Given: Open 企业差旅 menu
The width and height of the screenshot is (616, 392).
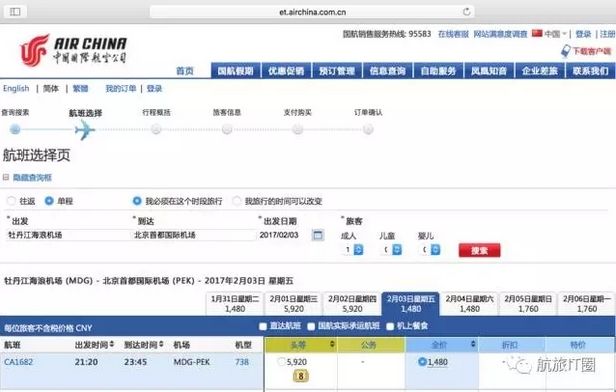Looking at the screenshot, I should (539, 71).
